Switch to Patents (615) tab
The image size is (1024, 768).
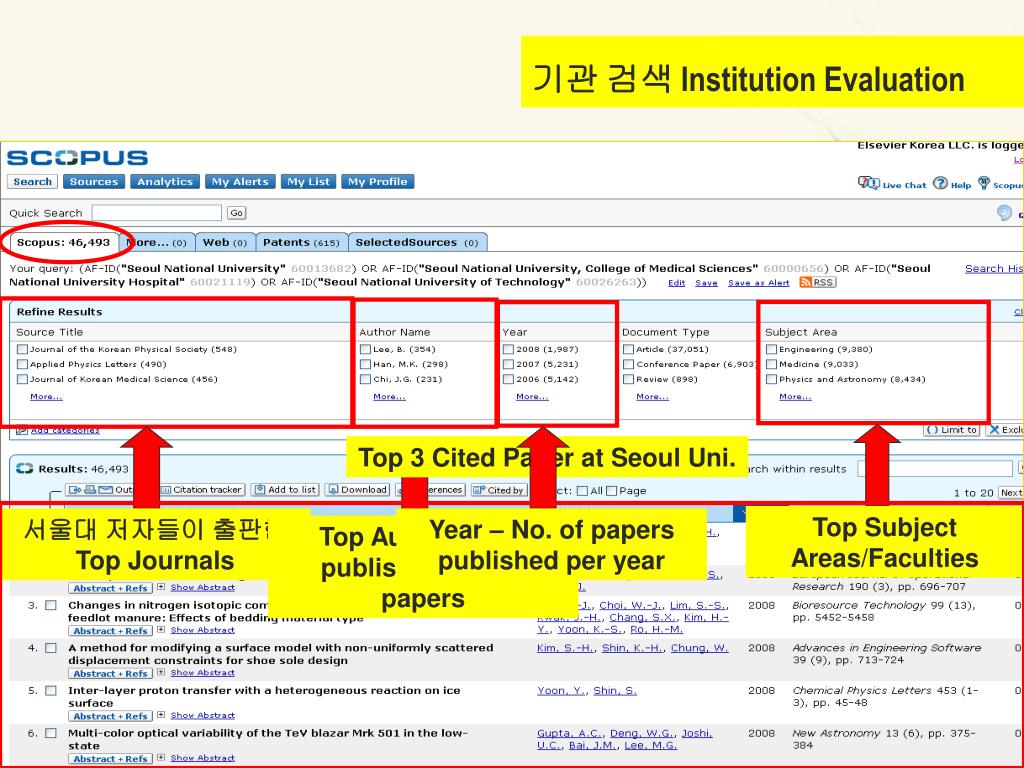(x=301, y=242)
